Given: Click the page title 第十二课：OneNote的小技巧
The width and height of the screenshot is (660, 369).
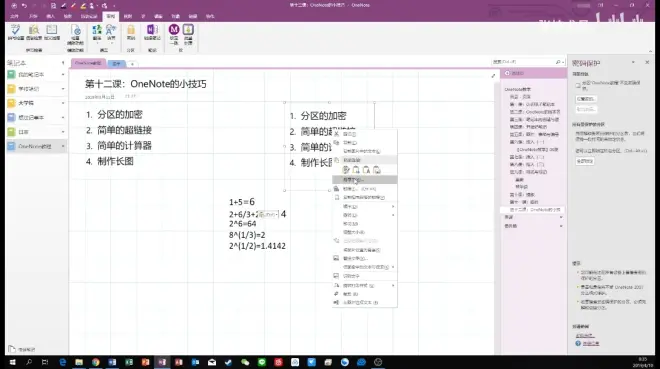Looking at the screenshot, I should (146, 84).
